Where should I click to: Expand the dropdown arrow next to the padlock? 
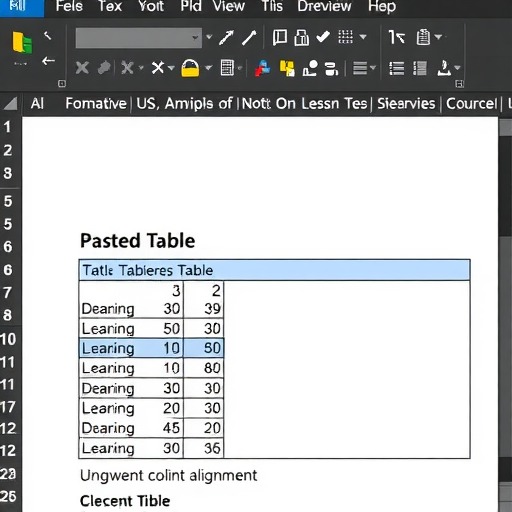click(209, 68)
